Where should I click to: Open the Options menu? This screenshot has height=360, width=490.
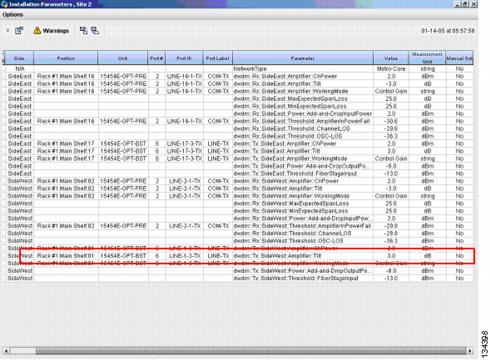click(13, 15)
